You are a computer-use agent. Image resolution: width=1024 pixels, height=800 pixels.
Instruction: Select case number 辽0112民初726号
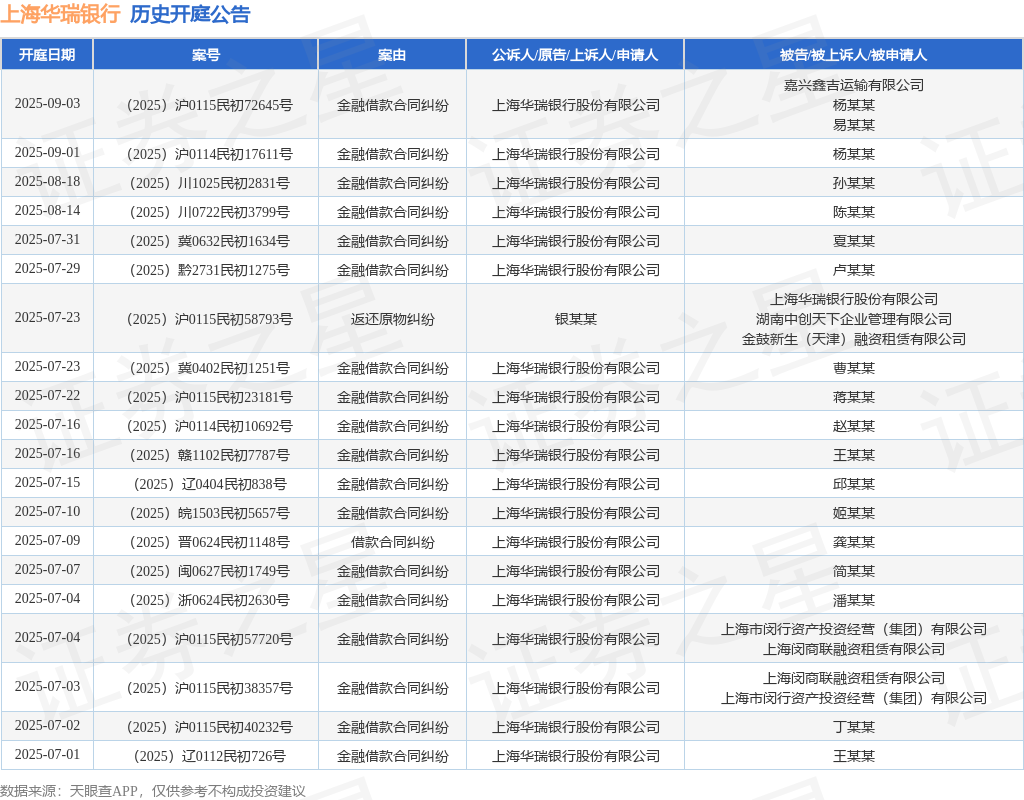point(210,756)
